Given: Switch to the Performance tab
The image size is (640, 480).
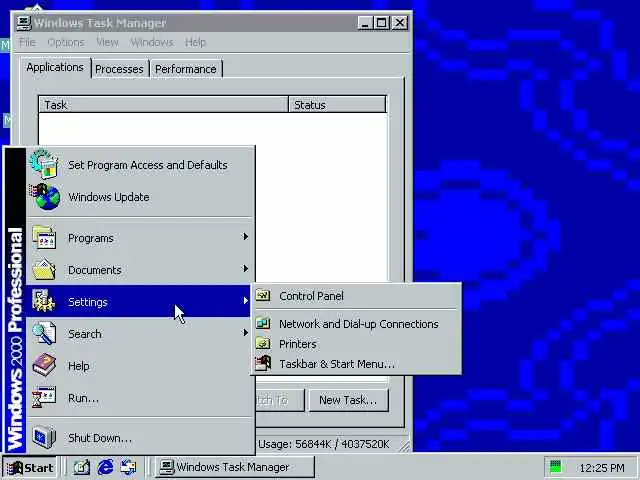Looking at the screenshot, I should 186,69.
